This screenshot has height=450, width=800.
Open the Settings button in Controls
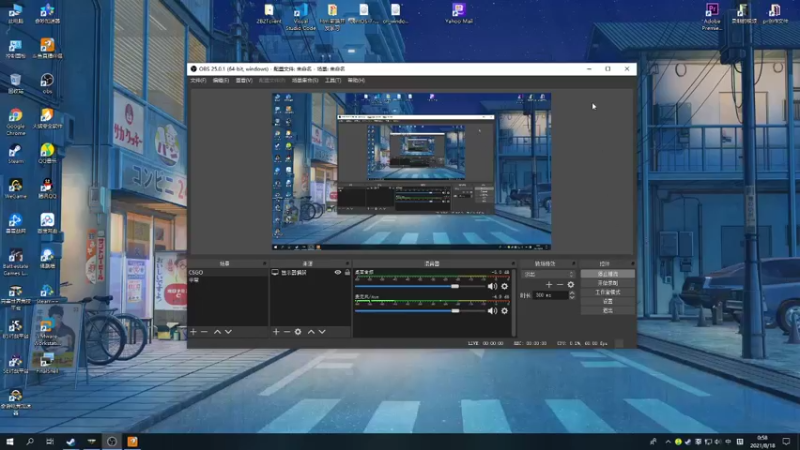608,302
